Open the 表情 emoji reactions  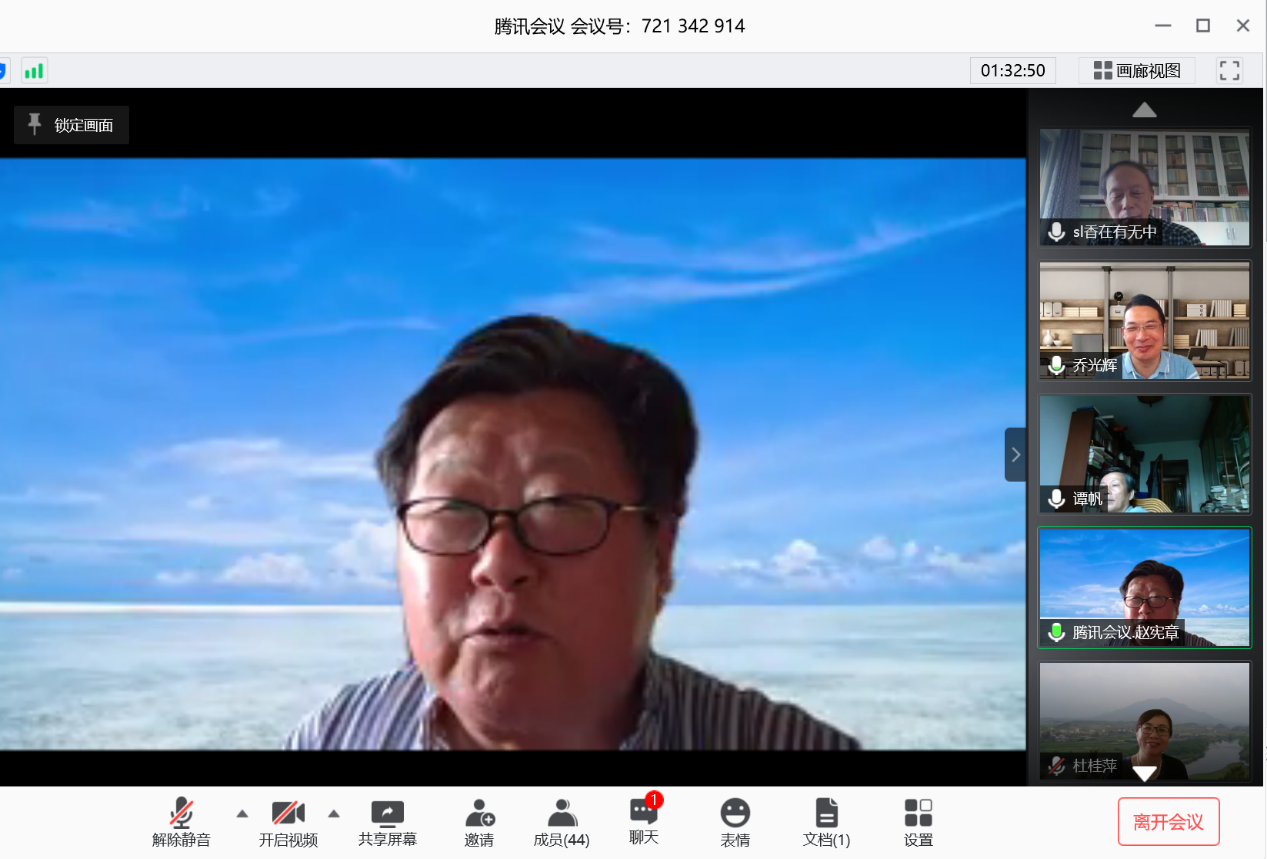(735, 823)
